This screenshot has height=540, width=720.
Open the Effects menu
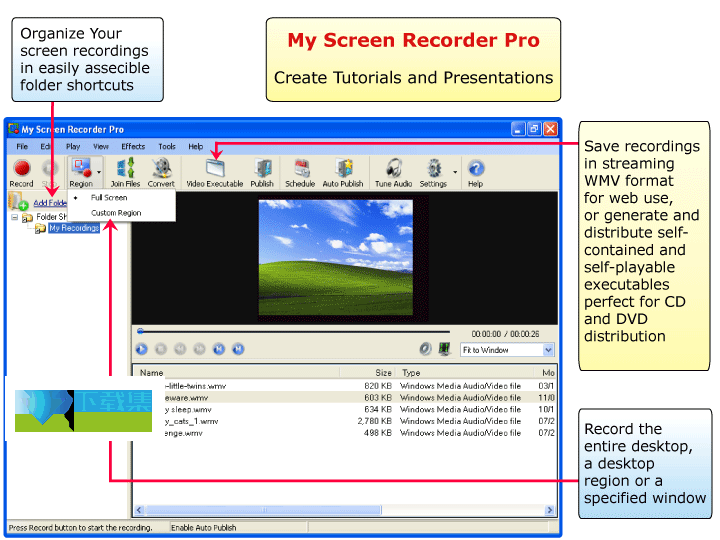point(133,146)
